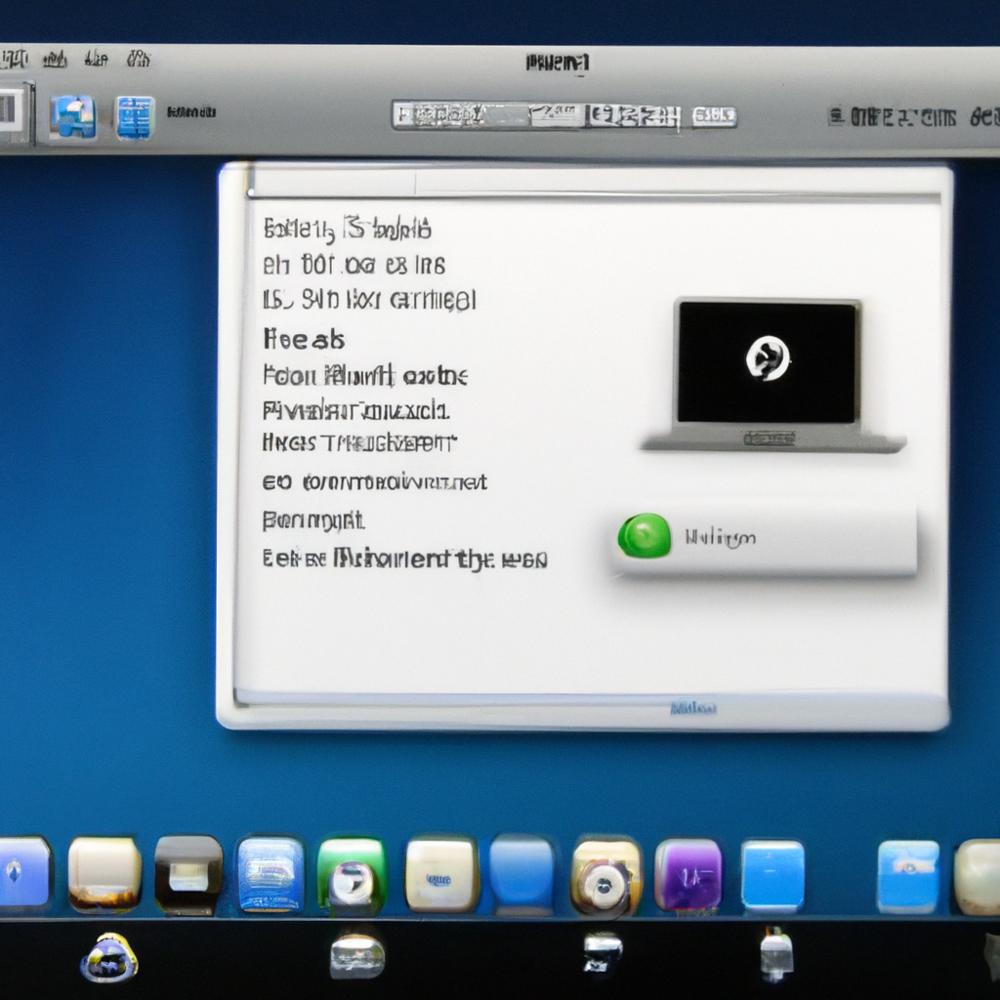Launch the gold camera-lens icon in the dock
This screenshot has width=1000, height=1000.
[606, 877]
